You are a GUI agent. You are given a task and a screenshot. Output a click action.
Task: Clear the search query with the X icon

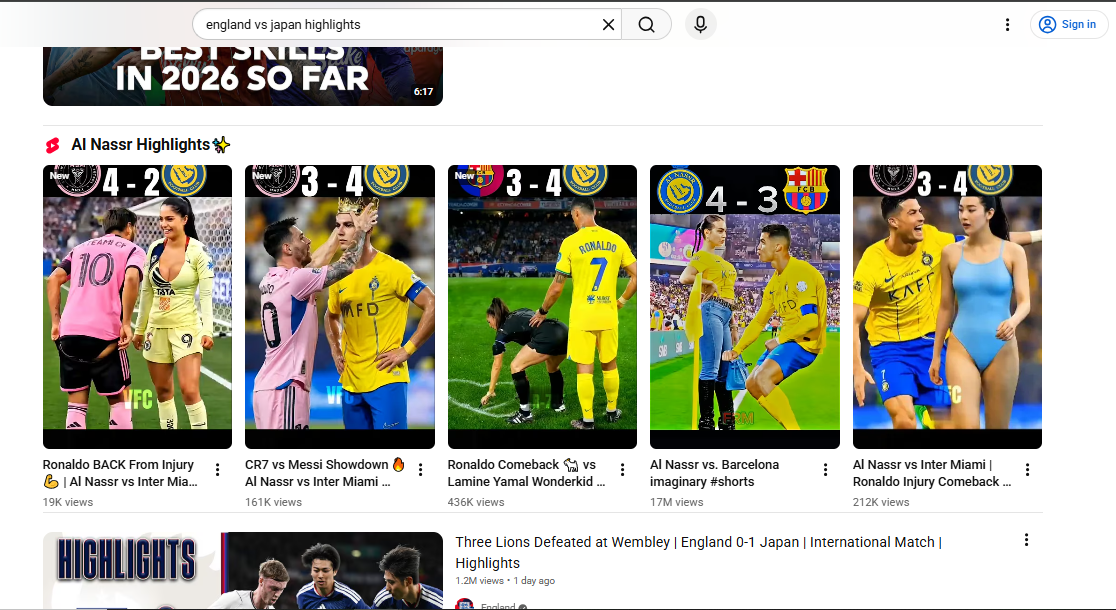coord(608,24)
